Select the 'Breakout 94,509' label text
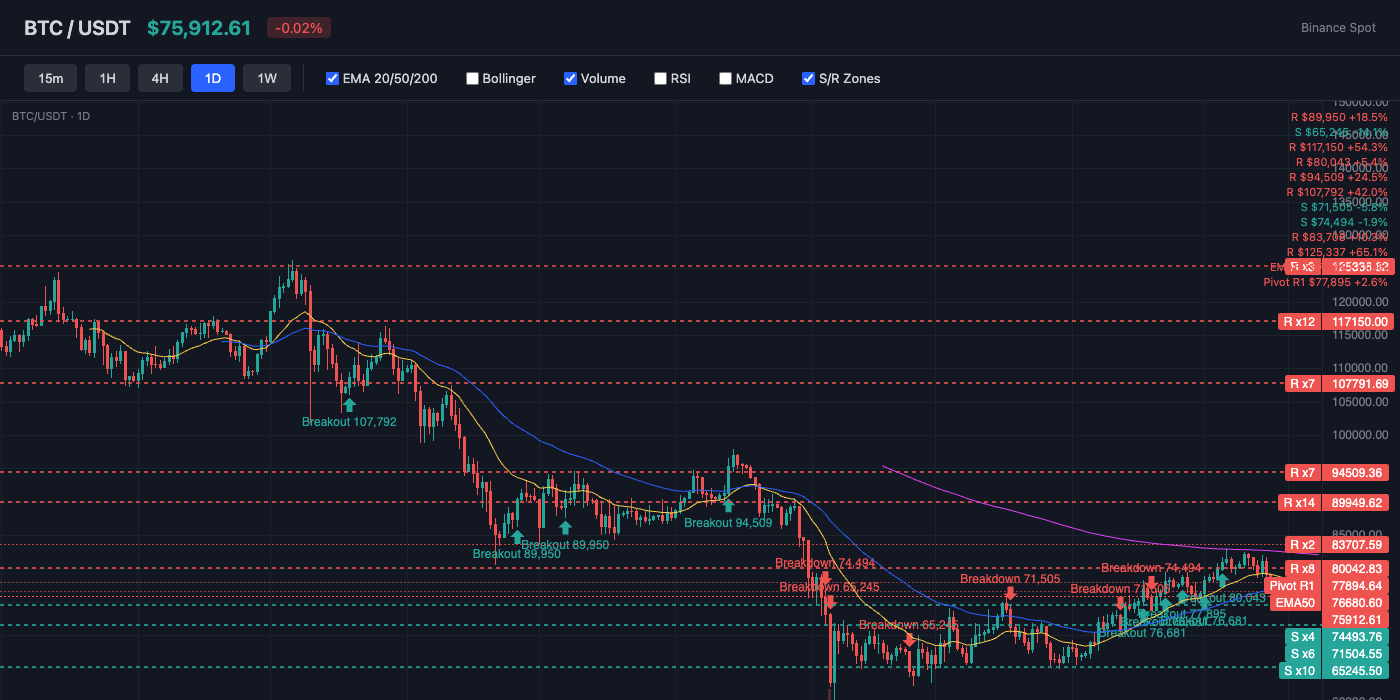Screen dimensions: 1400x700 728,522
